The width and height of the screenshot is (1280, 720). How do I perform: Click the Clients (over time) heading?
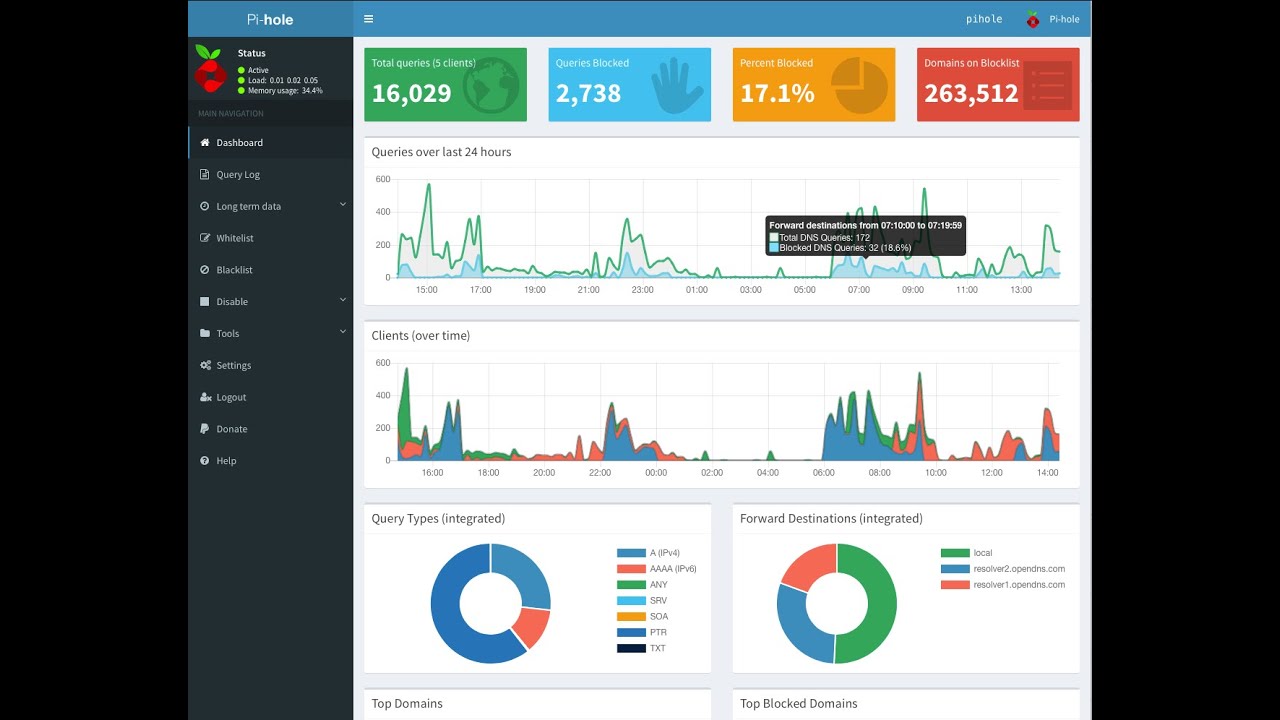click(x=420, y=336)
